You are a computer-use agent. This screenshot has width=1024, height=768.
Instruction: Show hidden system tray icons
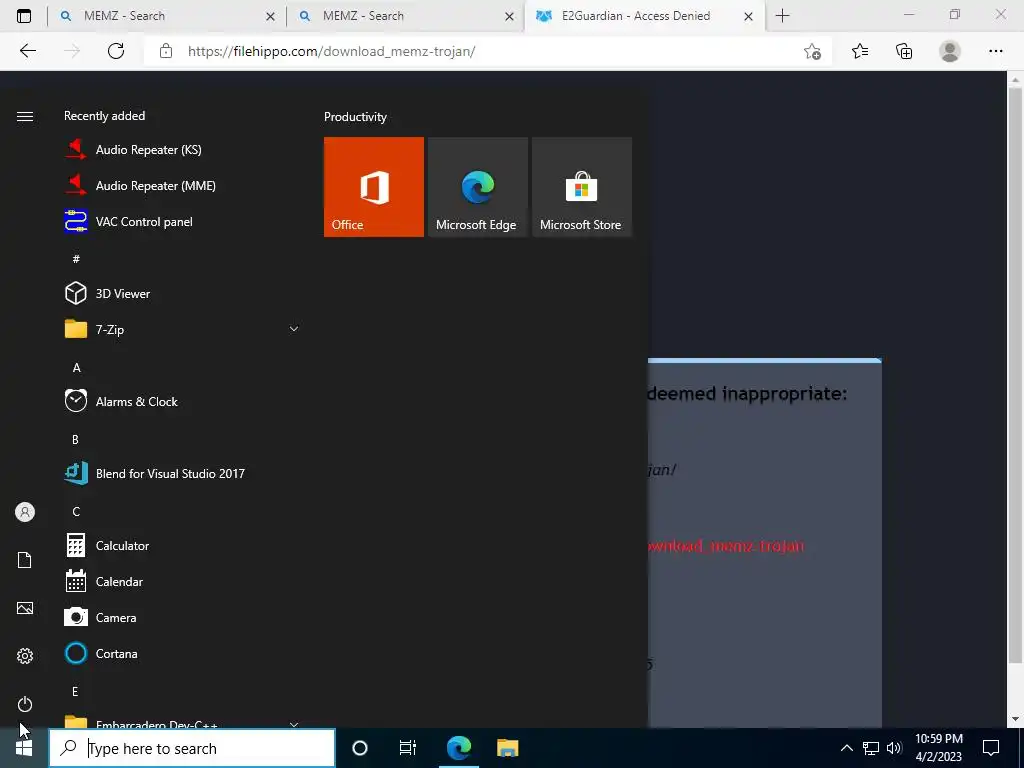click(x=846, y=748)
